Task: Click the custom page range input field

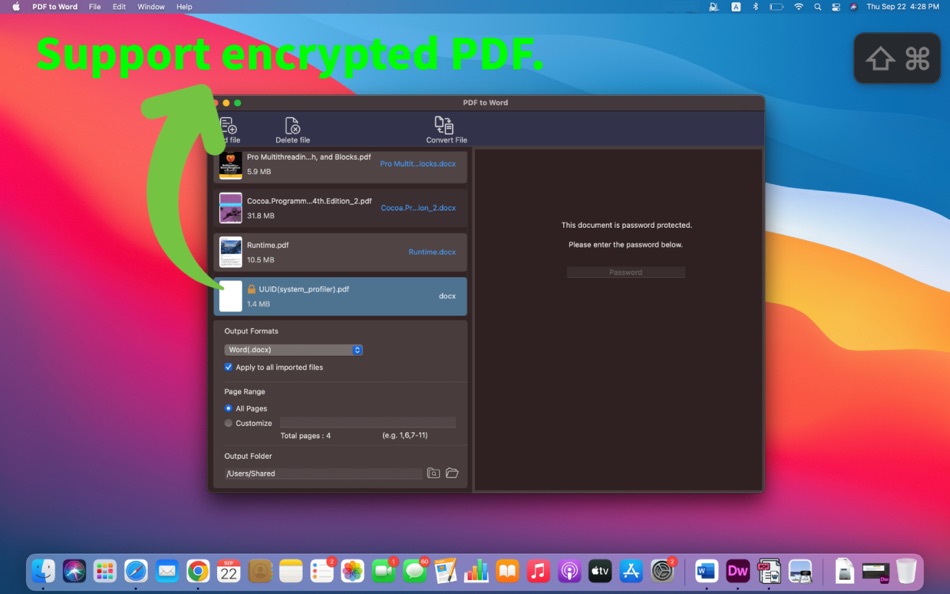Action: [368, 423]
